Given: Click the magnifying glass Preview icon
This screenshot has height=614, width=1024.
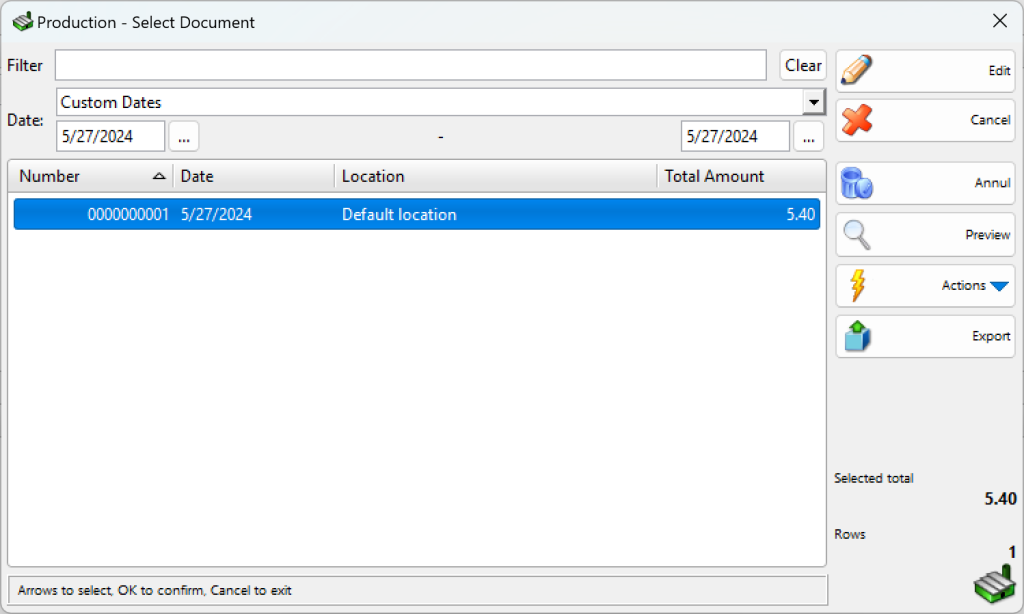Looking at the screenshot, I should 857,235.
